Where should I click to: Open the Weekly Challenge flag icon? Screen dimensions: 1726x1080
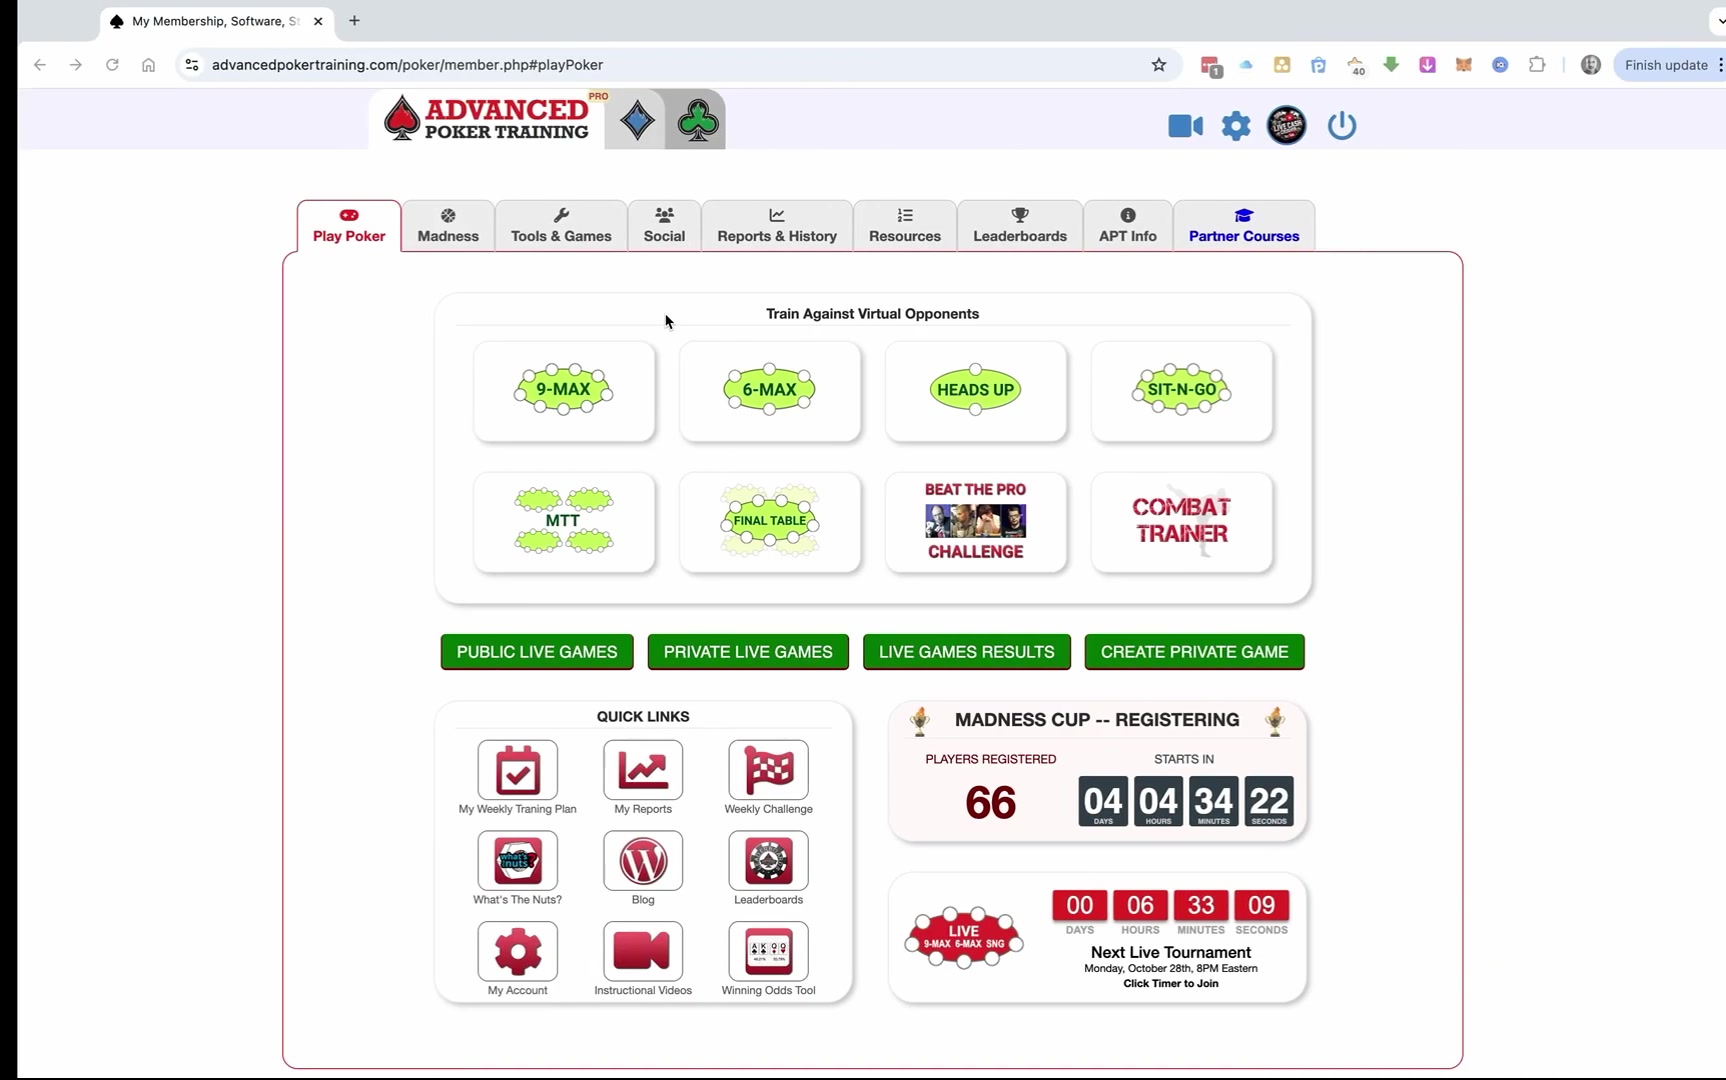click(x=768, y=770)
